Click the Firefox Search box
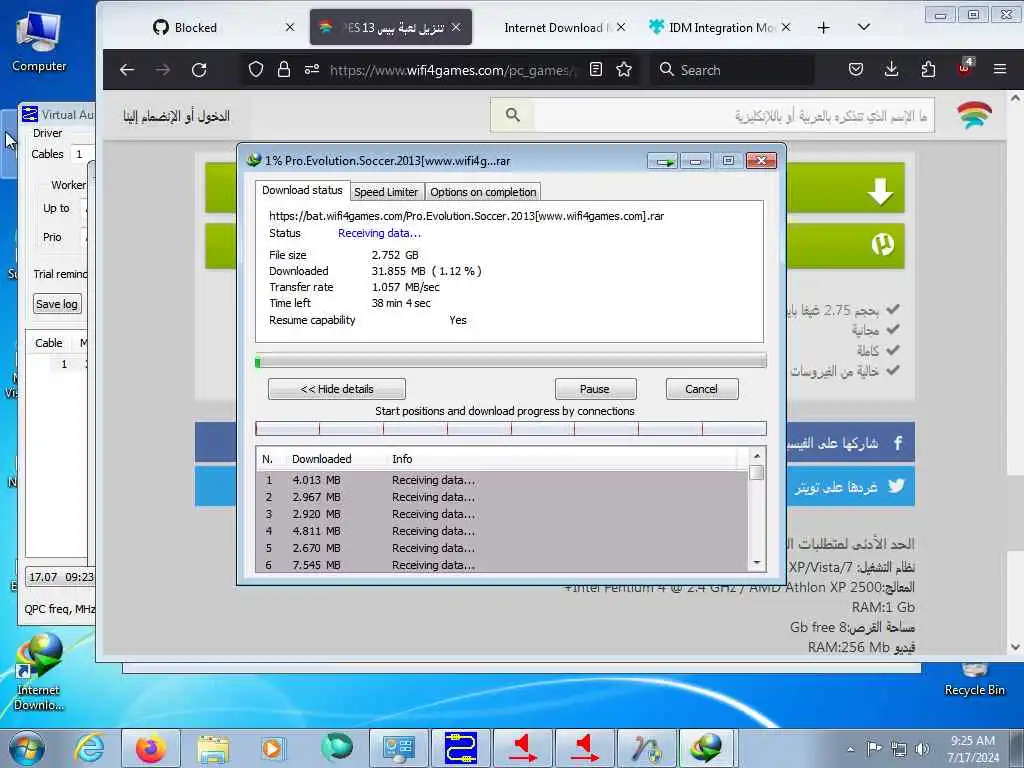This screenshot has height=768, width=1024. click(x=733, y=69)
